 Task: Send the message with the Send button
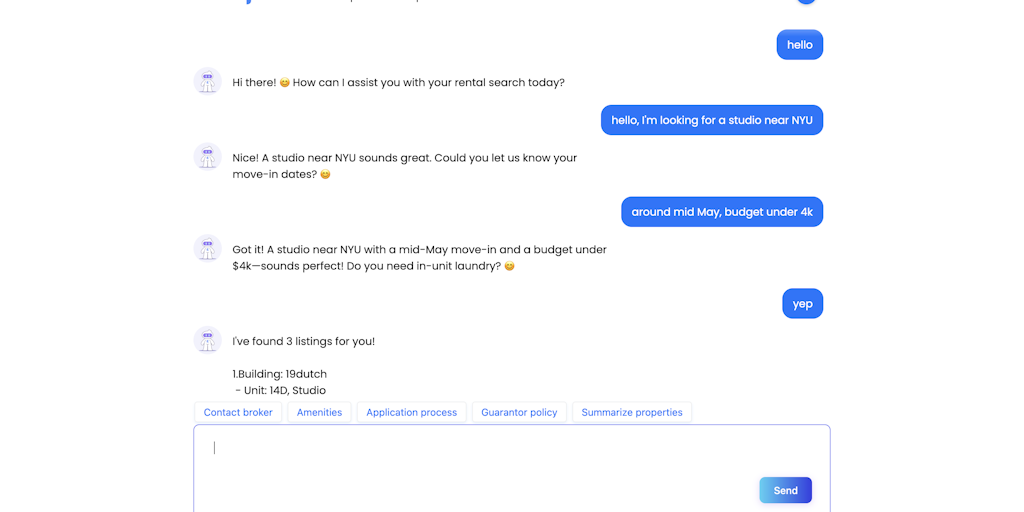click(x=786, y=490)
